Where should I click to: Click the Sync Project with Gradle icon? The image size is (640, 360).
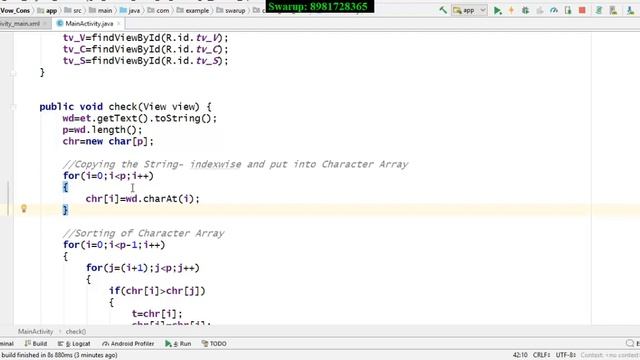point(599,11)
